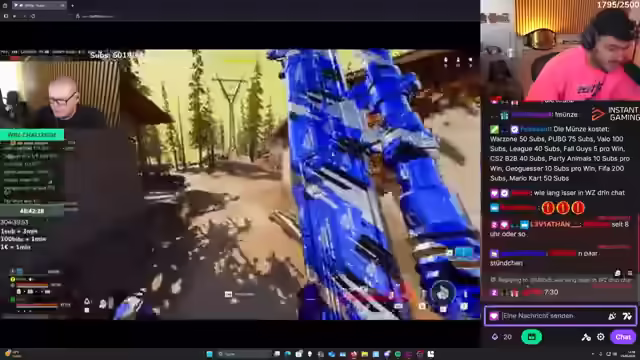Viewport: 640px width, 360px height.
Task: Toggle browser sidebar panel icon
Action: coord(6,16)
